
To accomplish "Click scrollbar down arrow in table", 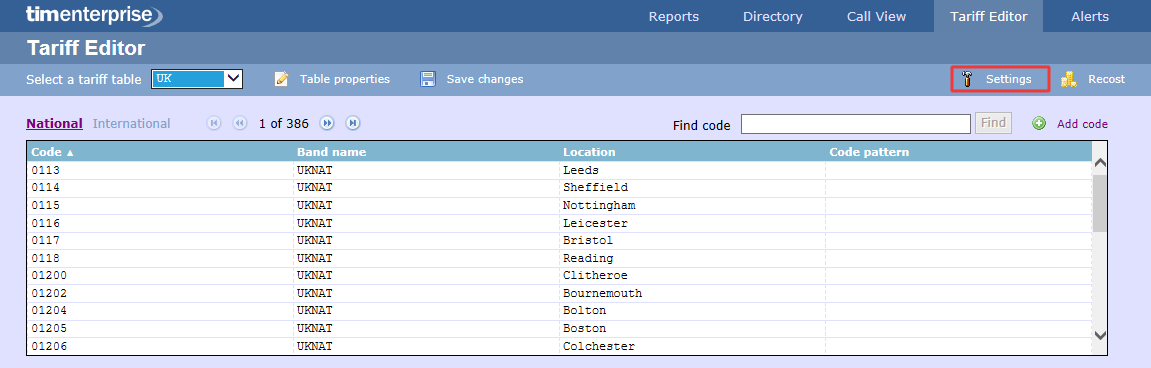I will pos(1099,334).
